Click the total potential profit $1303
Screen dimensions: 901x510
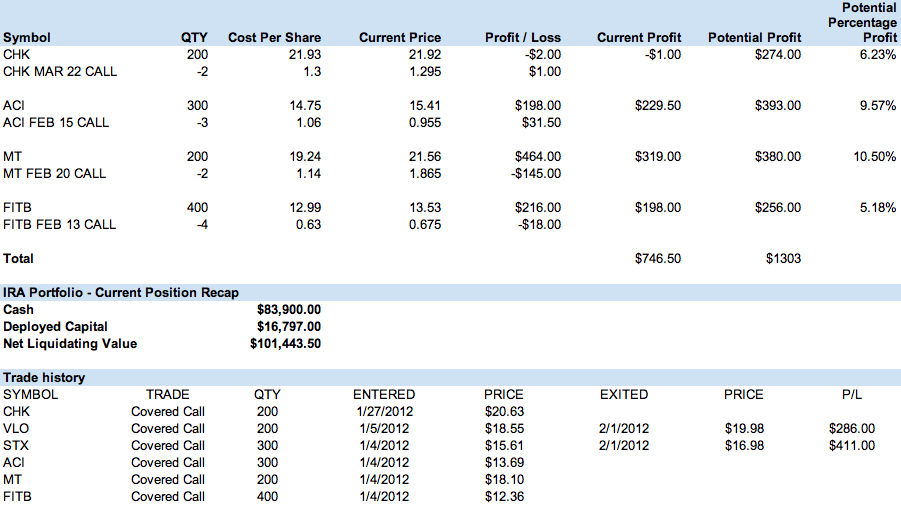coord(783,259)
